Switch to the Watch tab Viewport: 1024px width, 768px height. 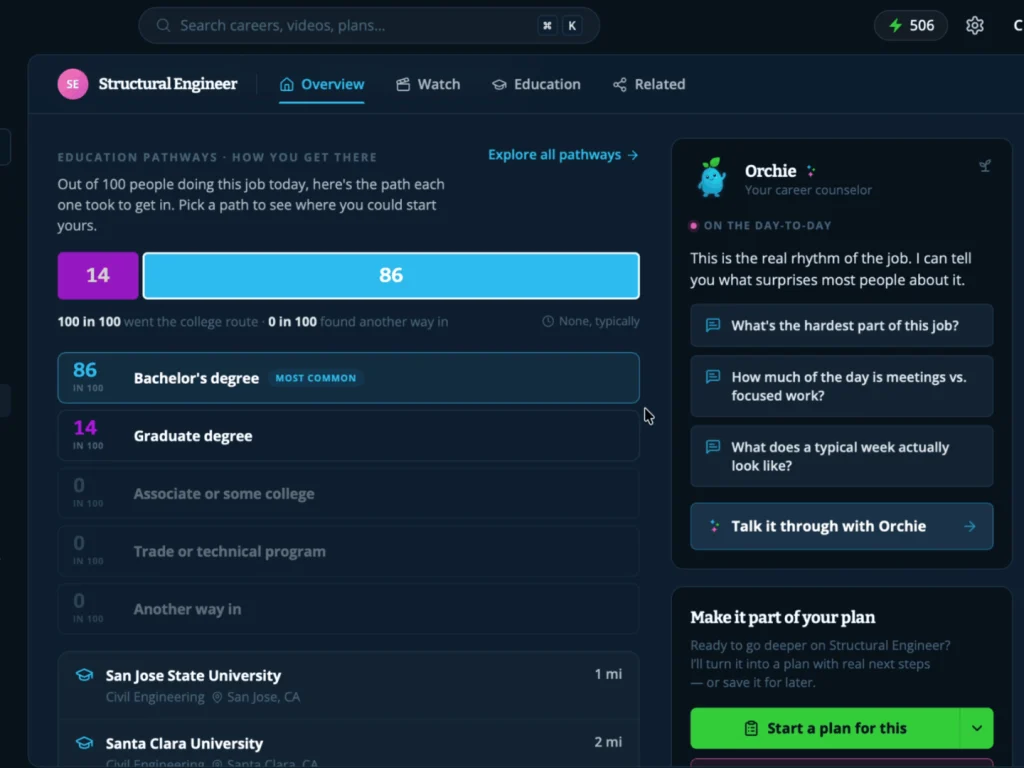428,84
